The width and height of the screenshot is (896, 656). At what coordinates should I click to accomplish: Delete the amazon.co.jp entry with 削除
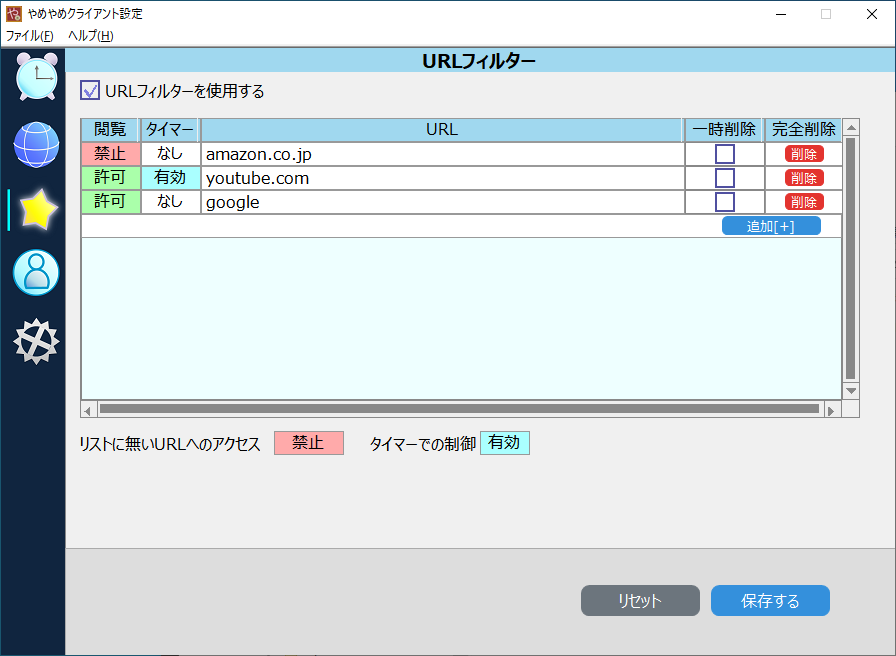point(804,154)
